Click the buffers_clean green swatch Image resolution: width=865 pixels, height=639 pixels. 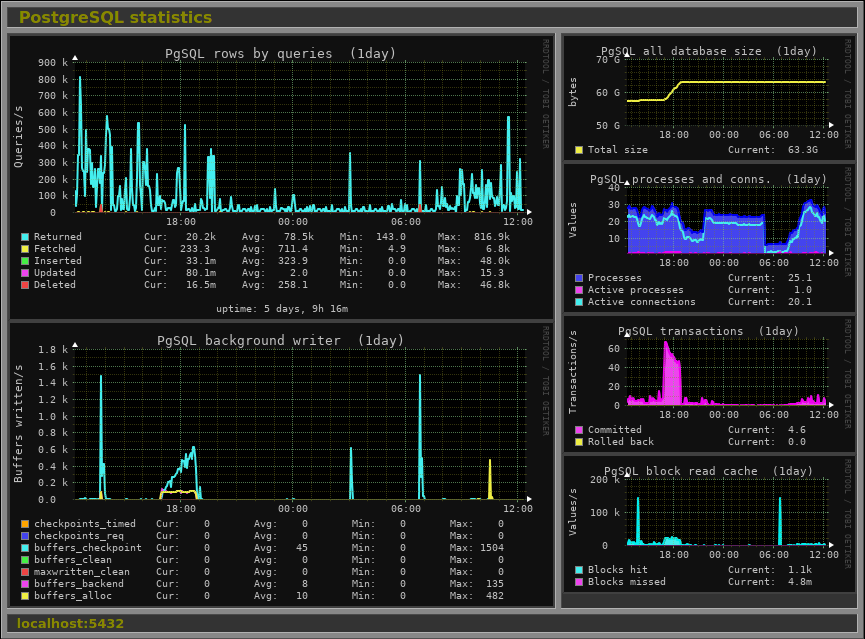pyautogui.click(x=25, y=560)
